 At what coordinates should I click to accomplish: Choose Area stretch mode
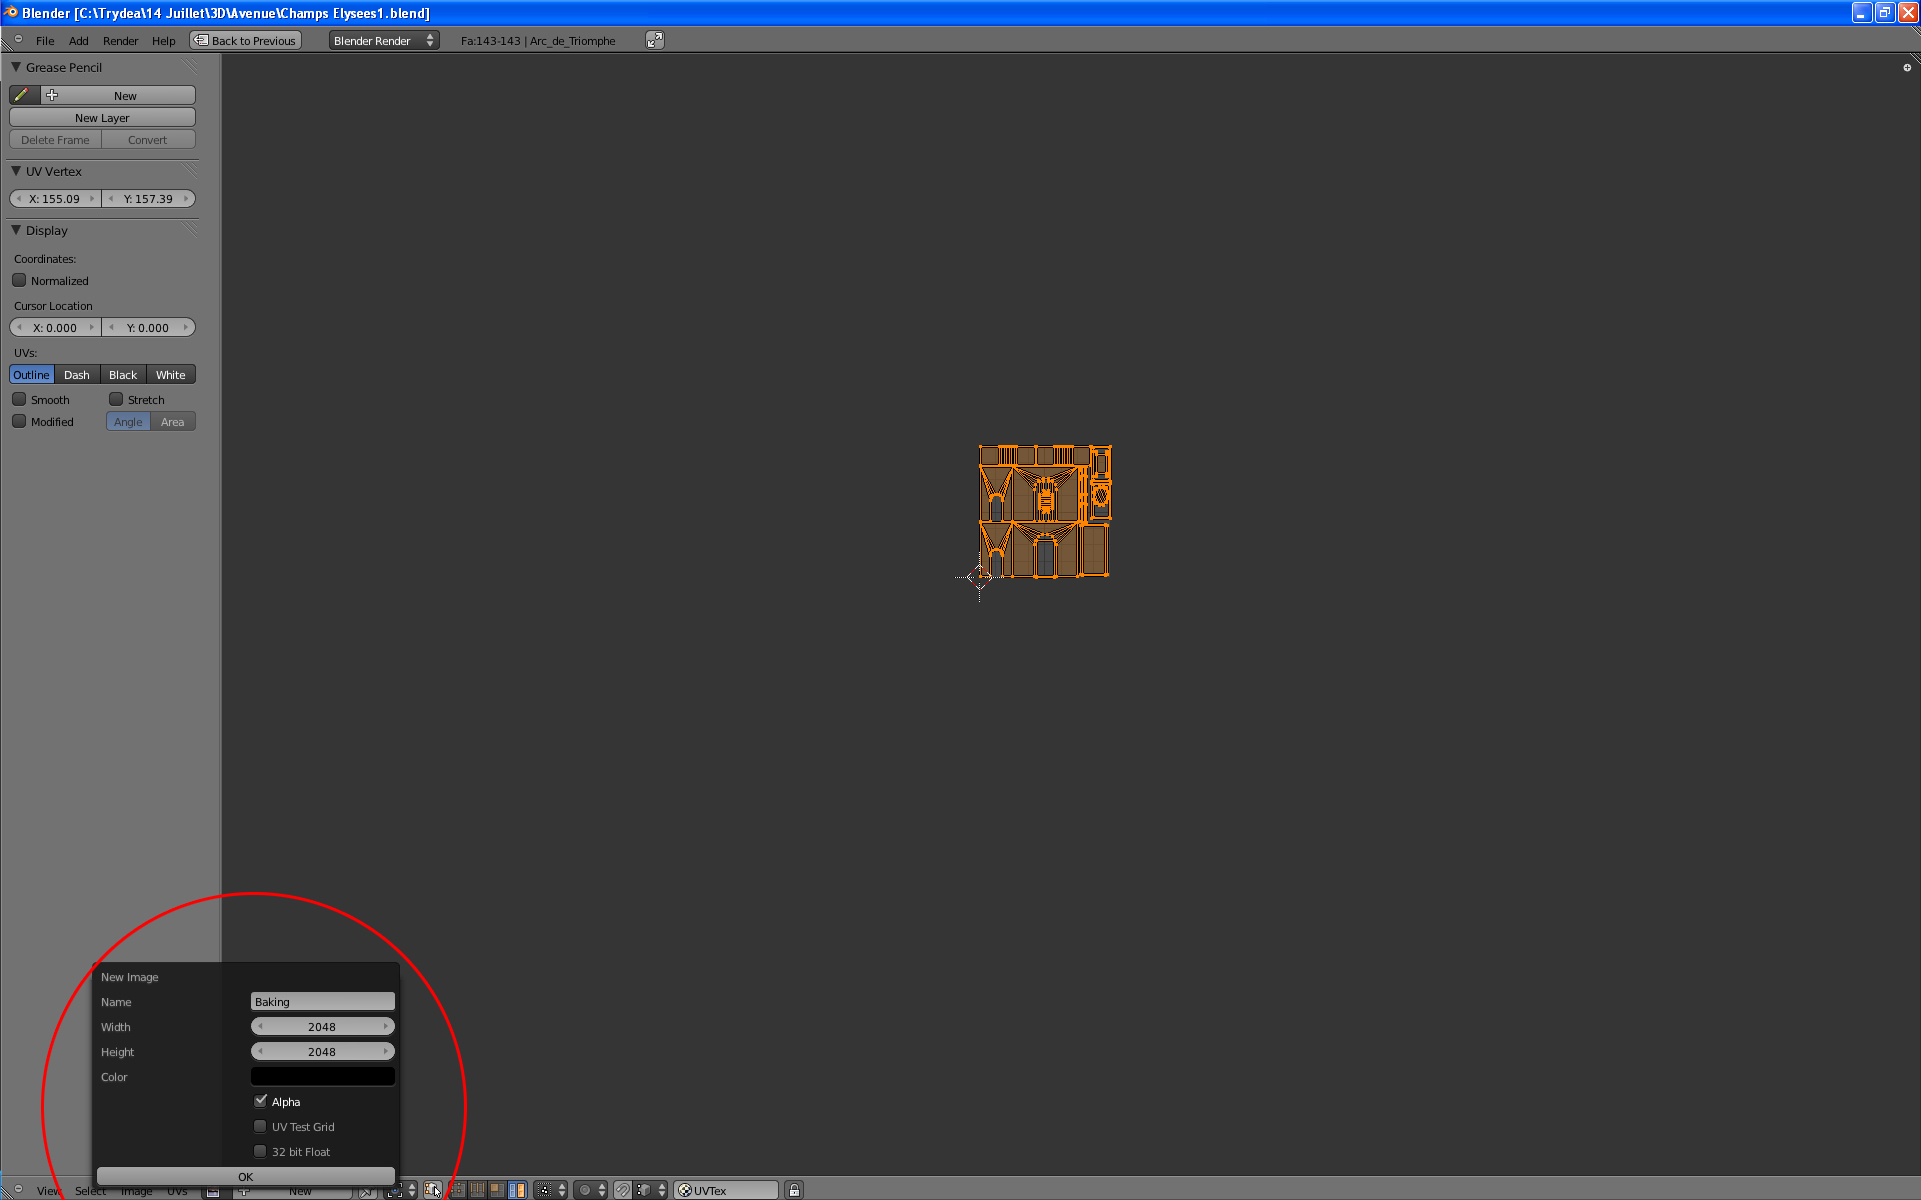(173, 422)
